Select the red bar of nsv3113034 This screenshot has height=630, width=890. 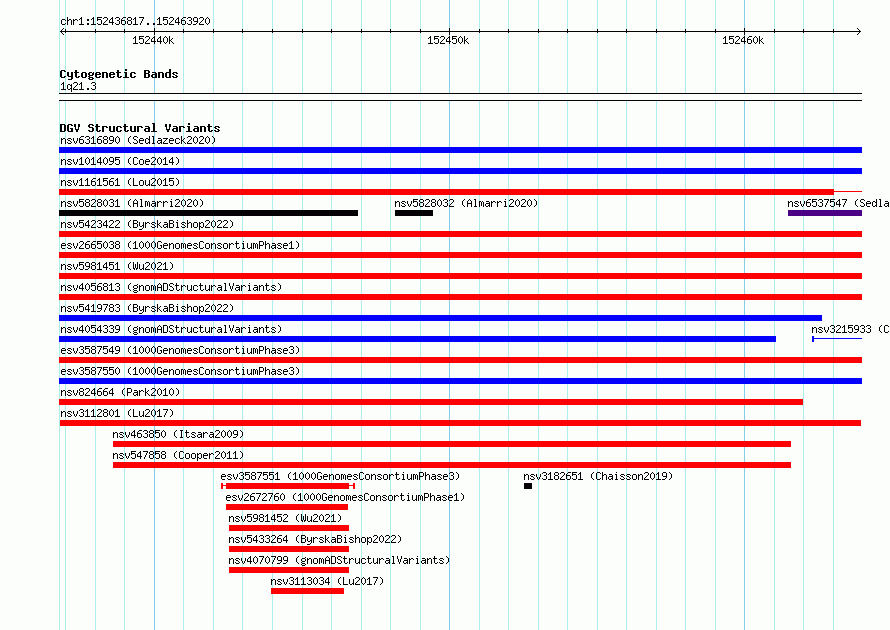click(x=307, y=591)
